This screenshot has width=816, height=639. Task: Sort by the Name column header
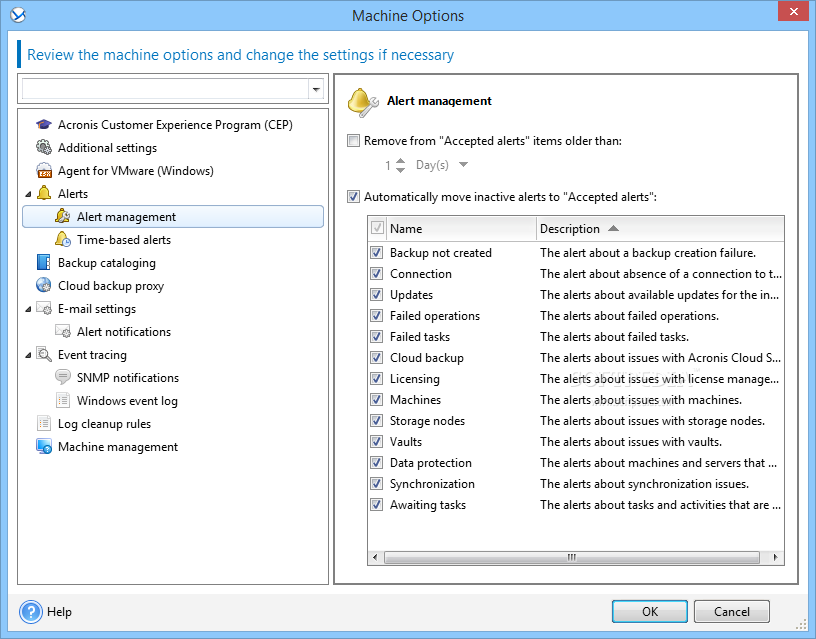(x=462, y=228)
